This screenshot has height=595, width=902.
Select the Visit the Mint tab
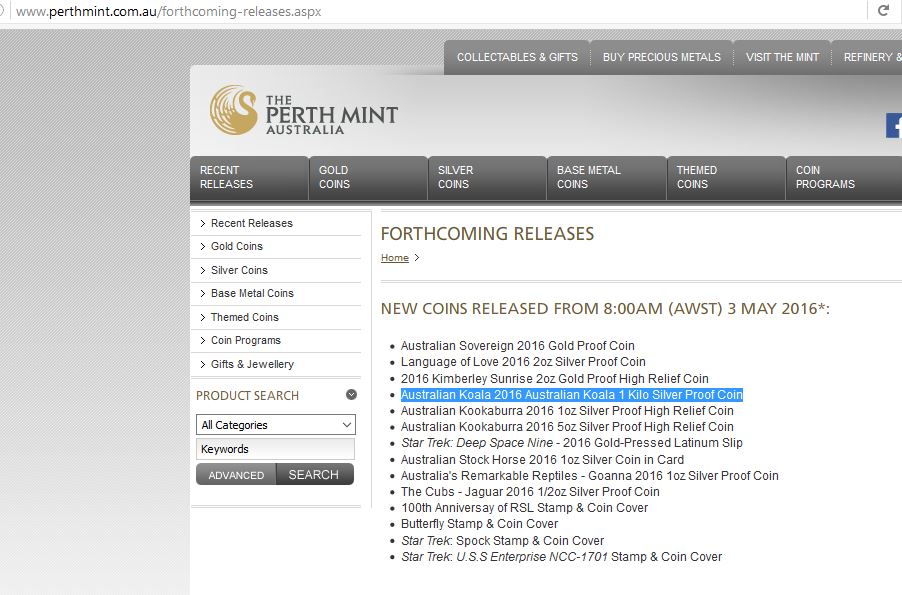tap(782, 57)
